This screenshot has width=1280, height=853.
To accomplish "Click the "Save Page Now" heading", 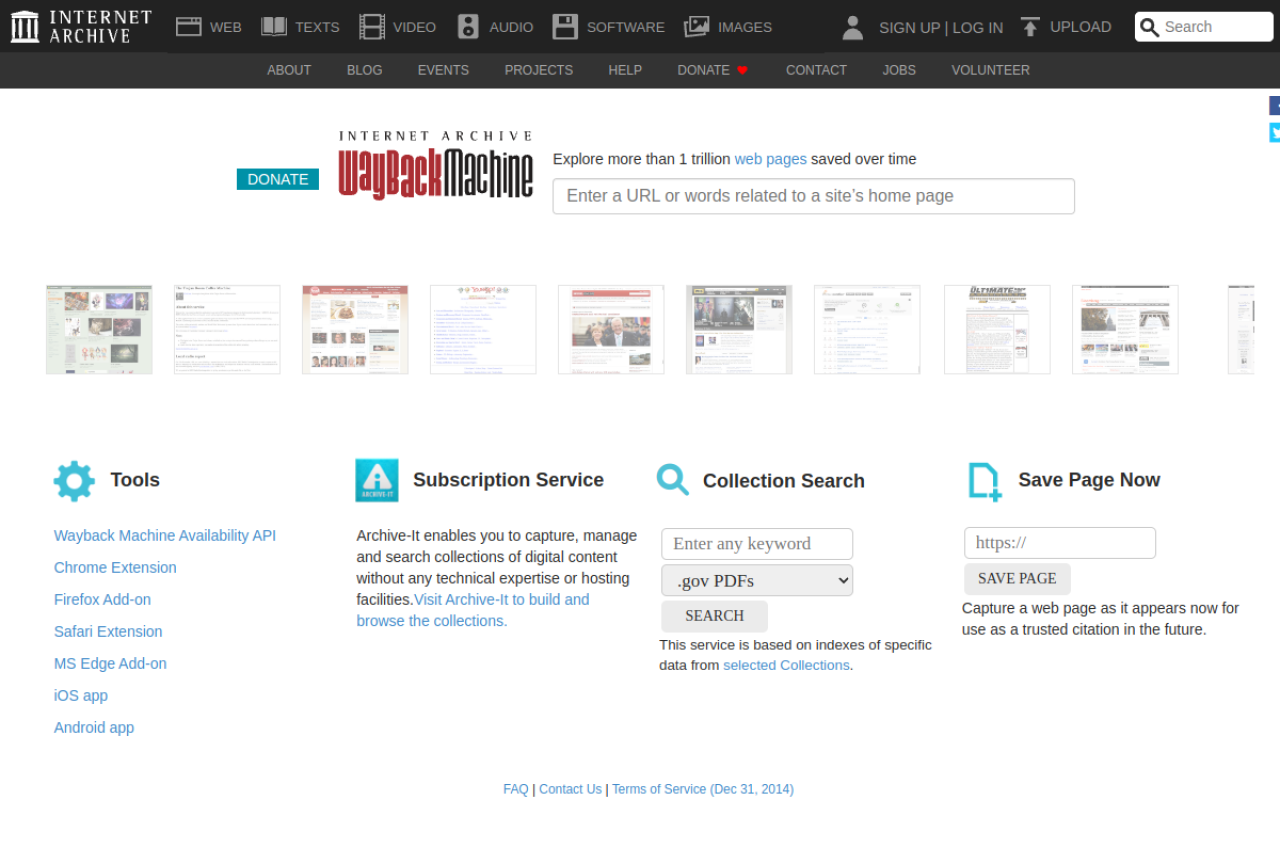I will pyautogui.click(x=1089, y=480).
